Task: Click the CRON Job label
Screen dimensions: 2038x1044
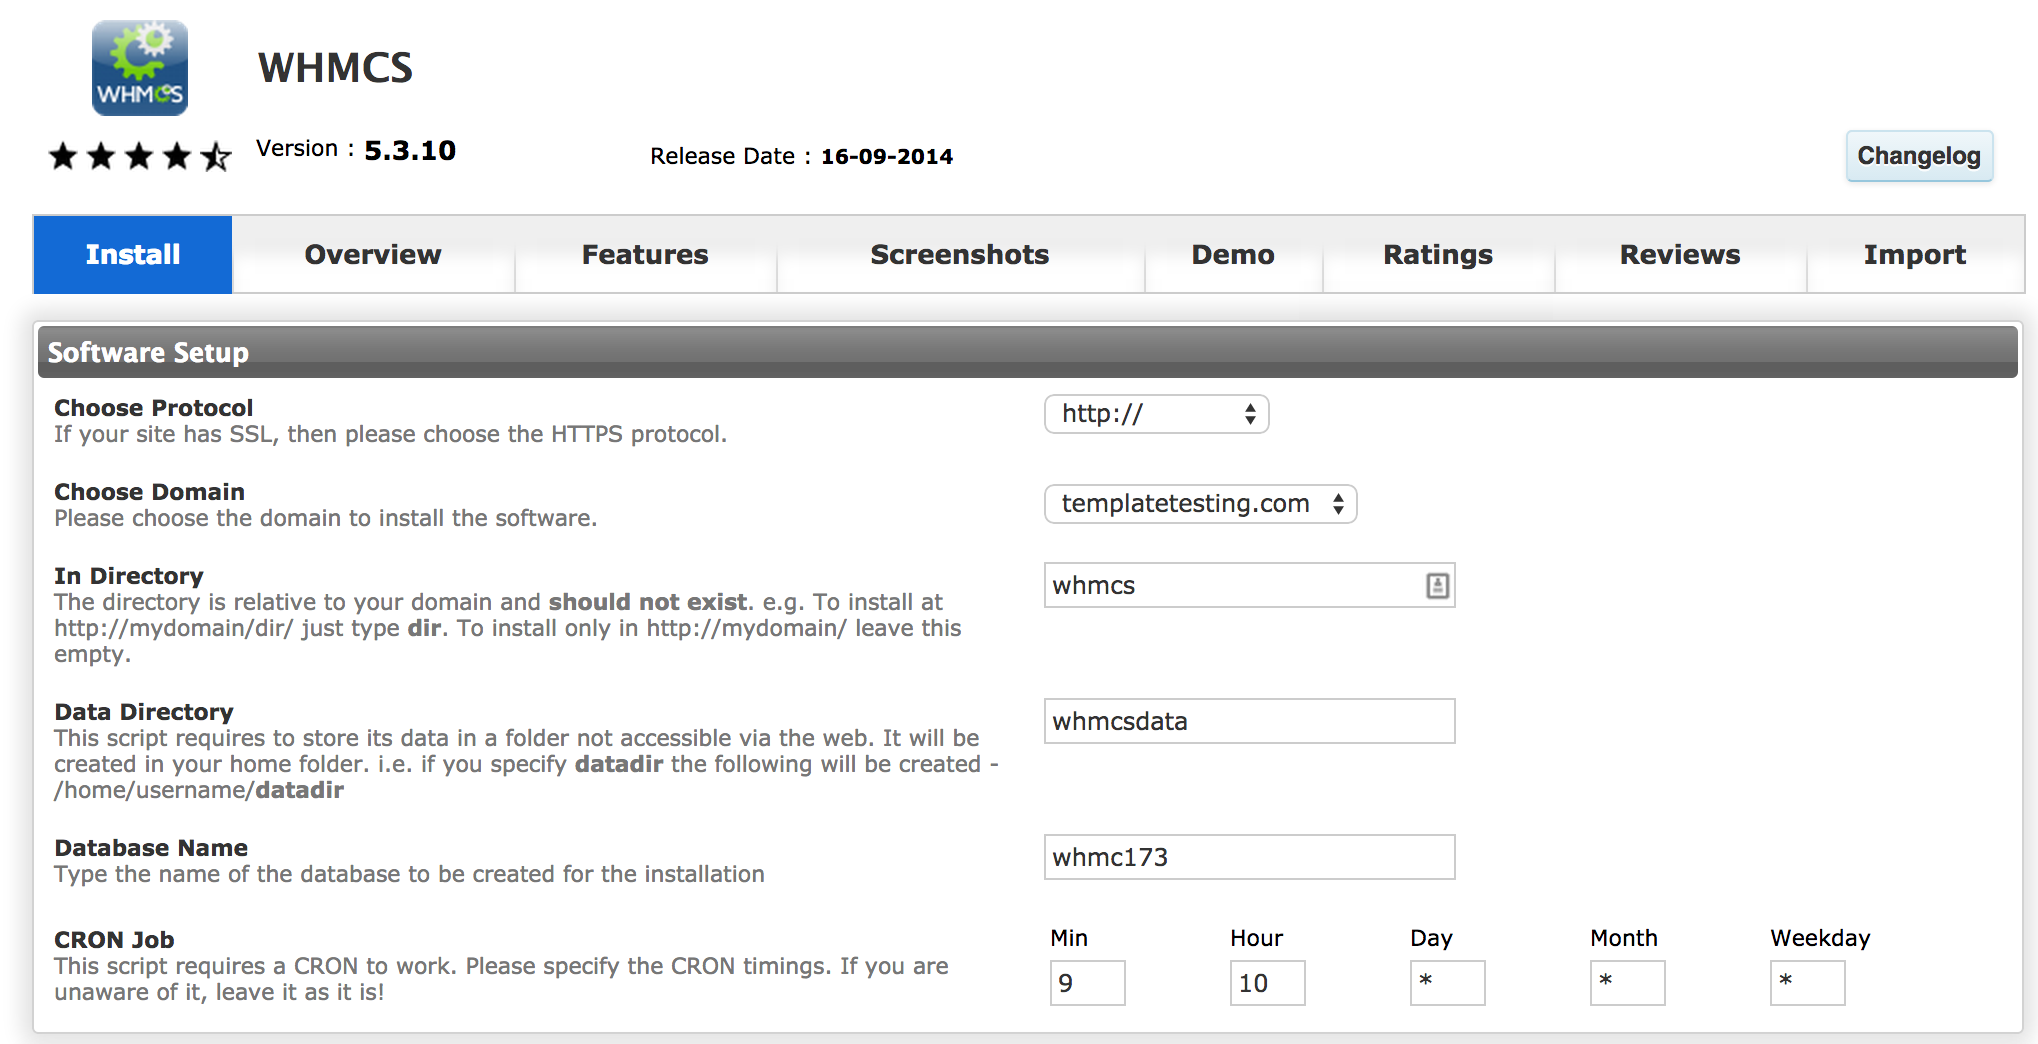Action: pos(114,940)
